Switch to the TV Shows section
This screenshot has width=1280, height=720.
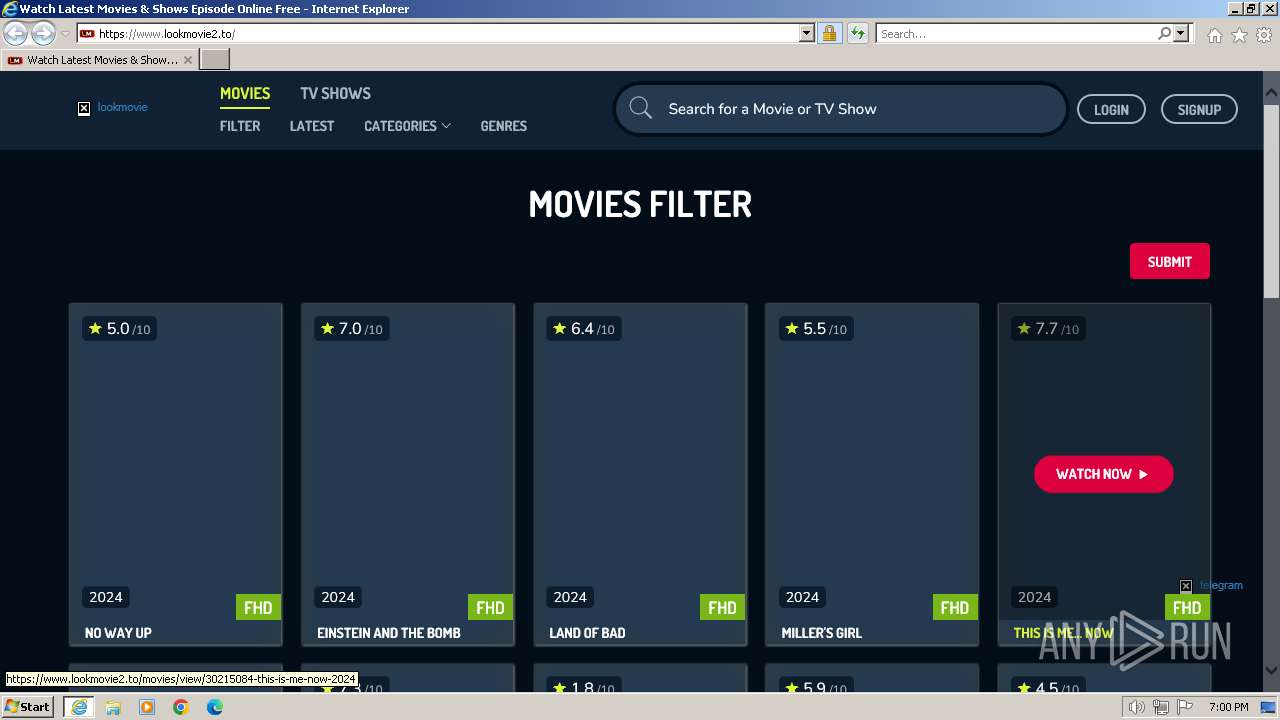point(335,93)
